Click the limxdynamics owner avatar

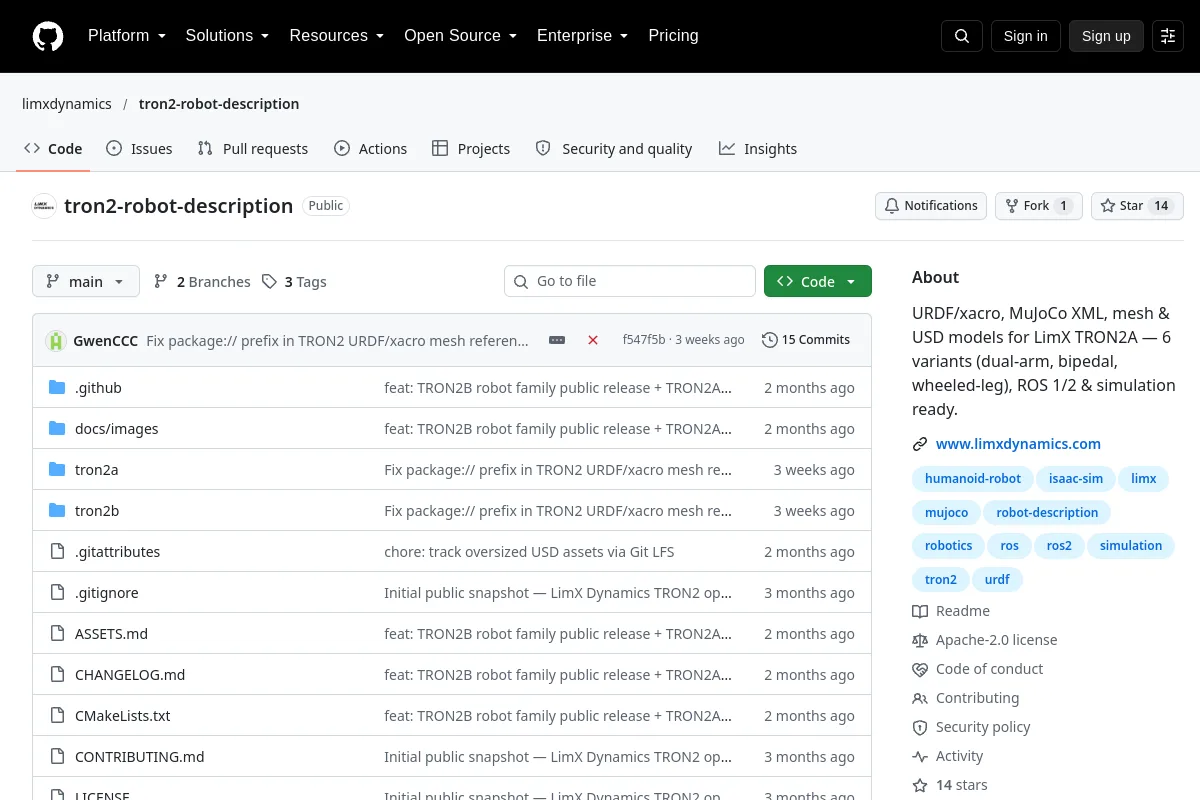(44, 206)
